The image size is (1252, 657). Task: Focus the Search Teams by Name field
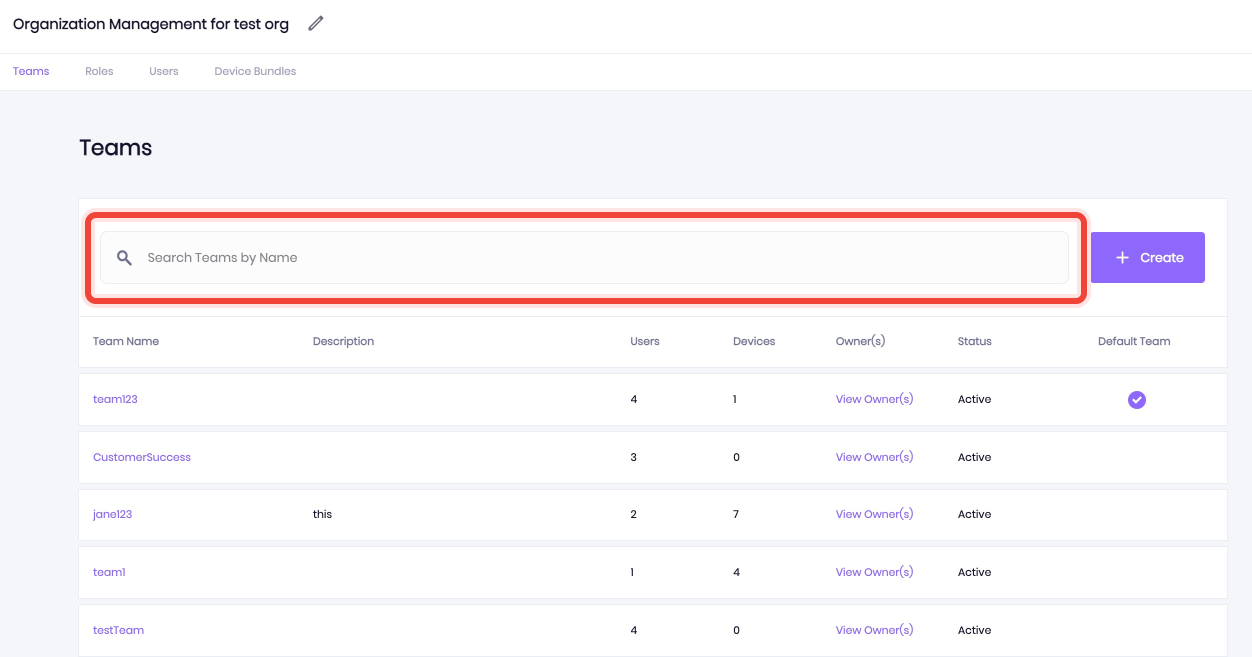point(584,258)
